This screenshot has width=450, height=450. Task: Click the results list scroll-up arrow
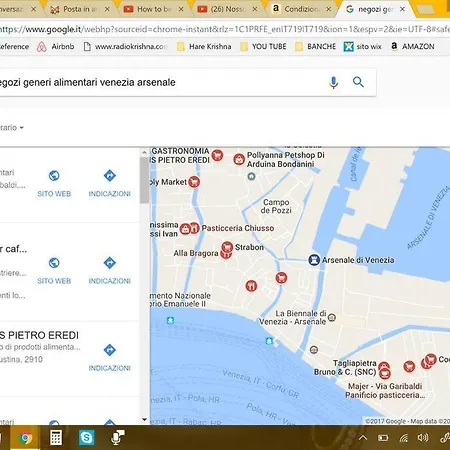[144, 153]
